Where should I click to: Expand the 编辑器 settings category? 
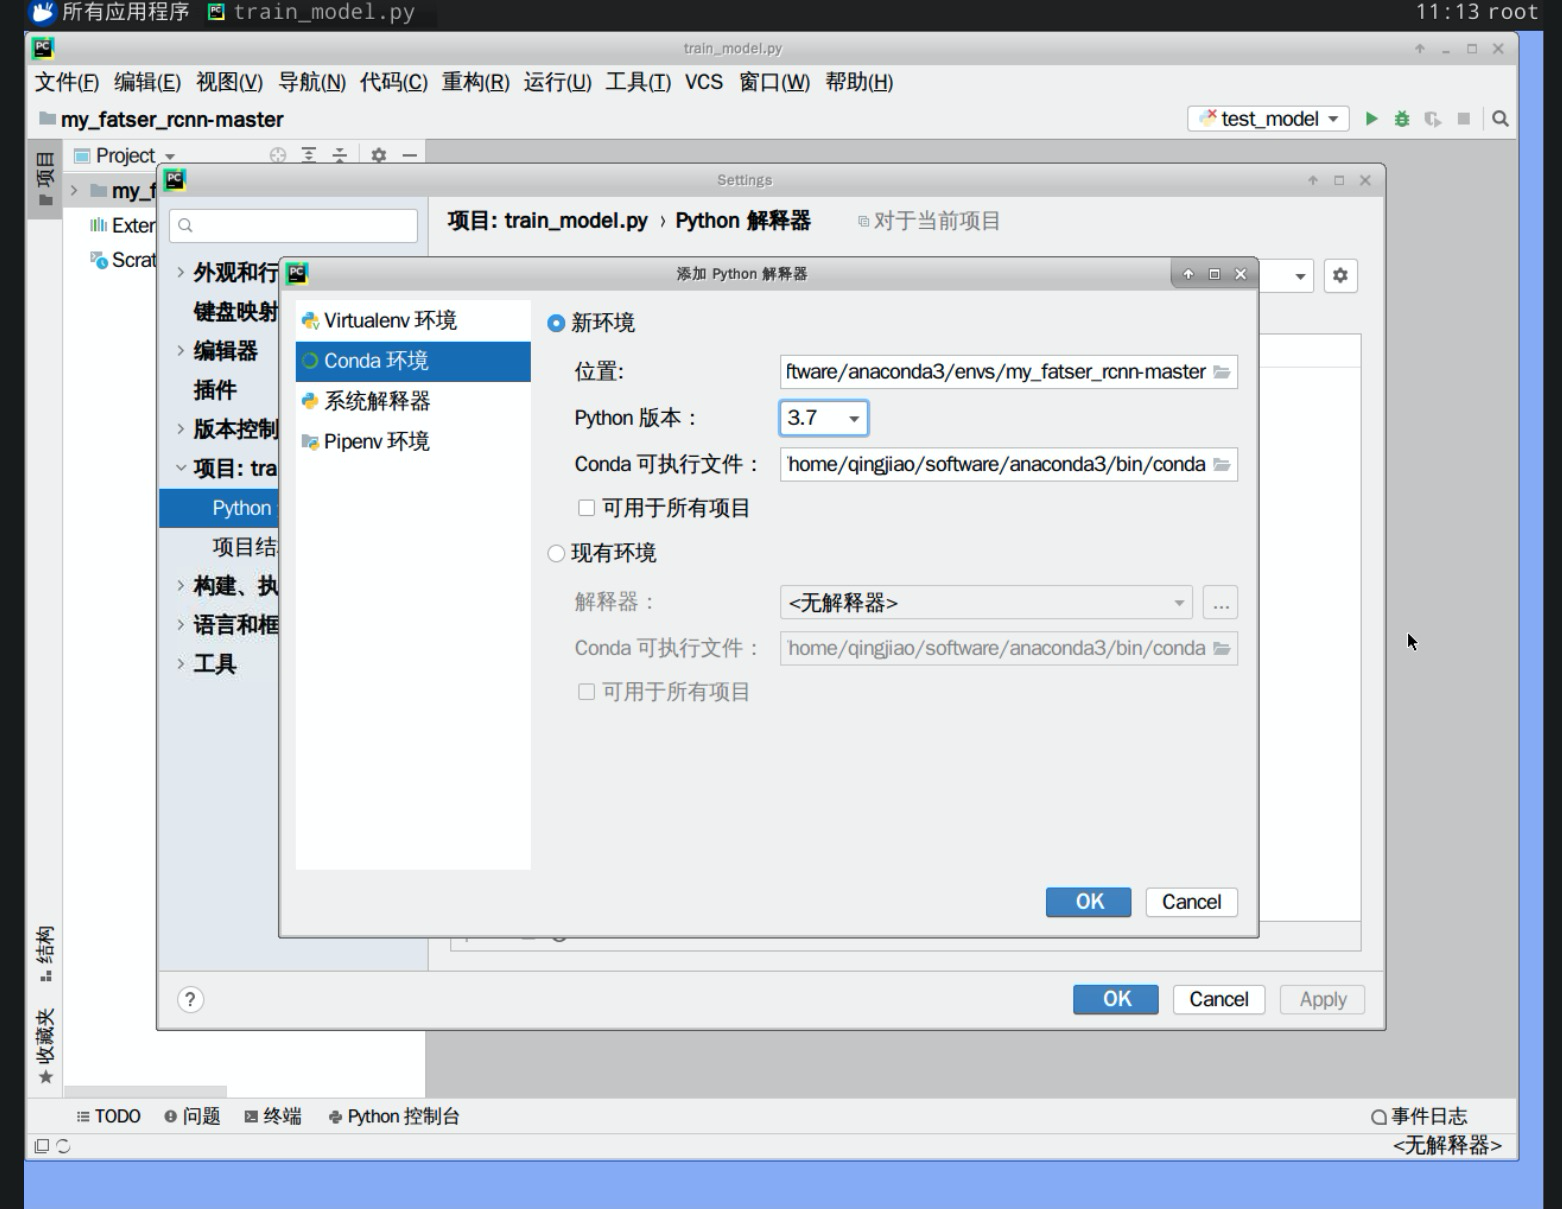pyautogui.click(x=181, y=351)
